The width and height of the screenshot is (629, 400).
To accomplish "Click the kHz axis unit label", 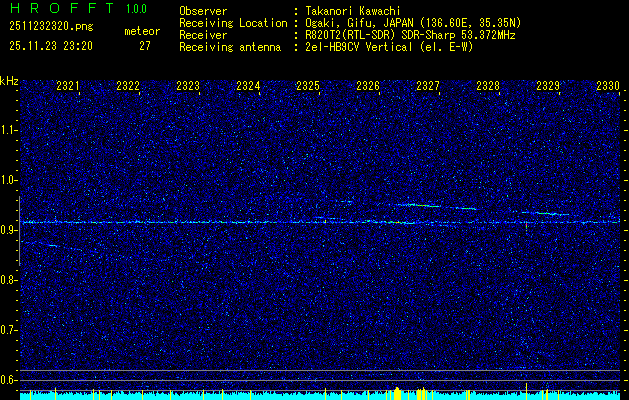I will [x=9, y=81].
